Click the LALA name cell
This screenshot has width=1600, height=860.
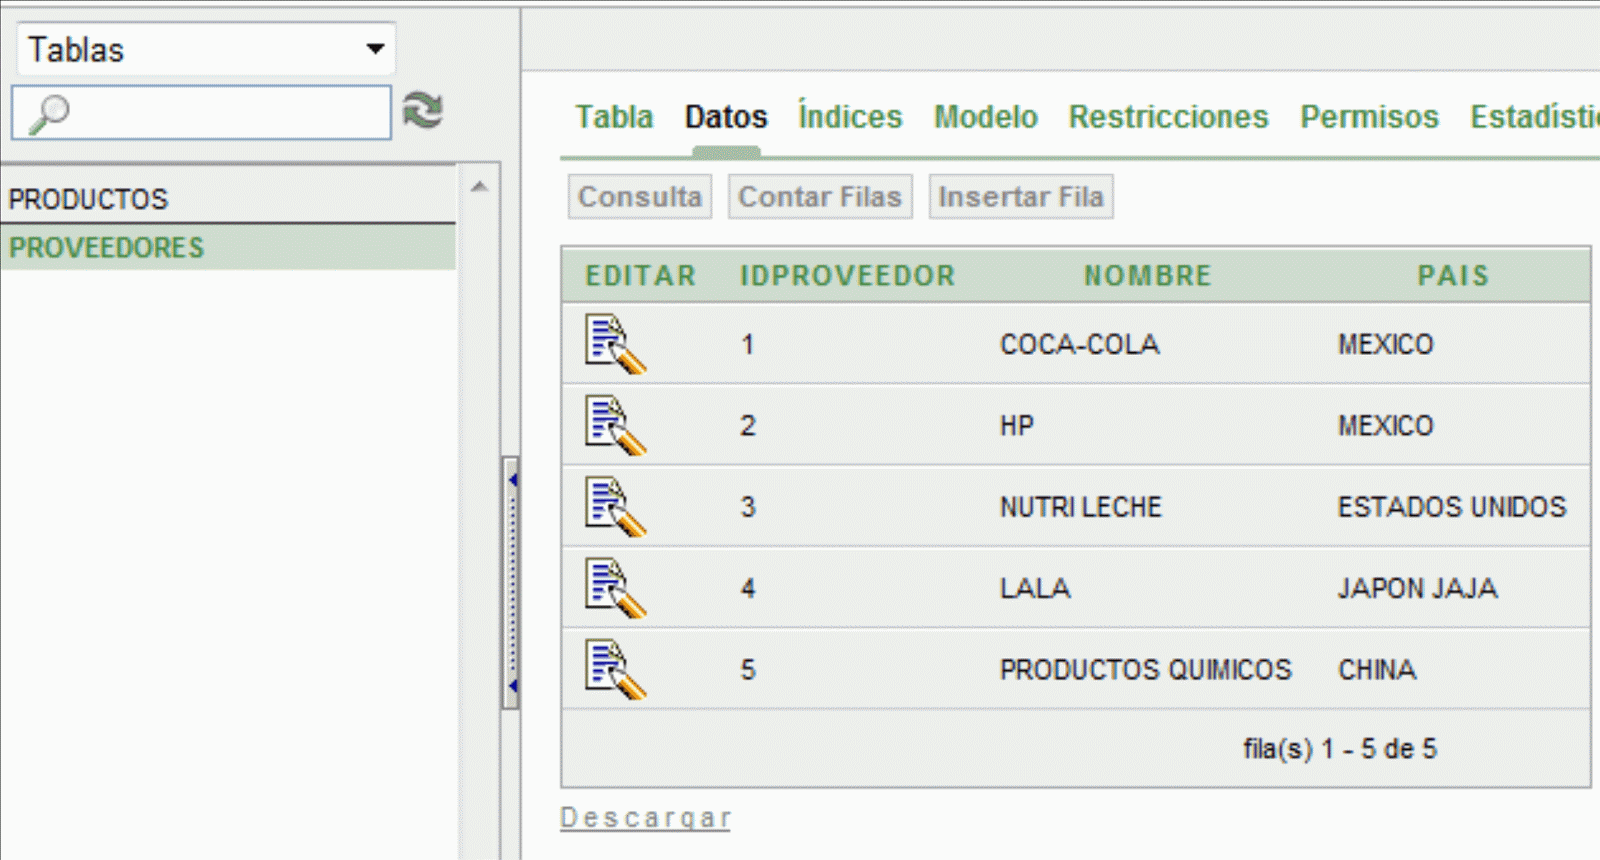[1035, 588]
